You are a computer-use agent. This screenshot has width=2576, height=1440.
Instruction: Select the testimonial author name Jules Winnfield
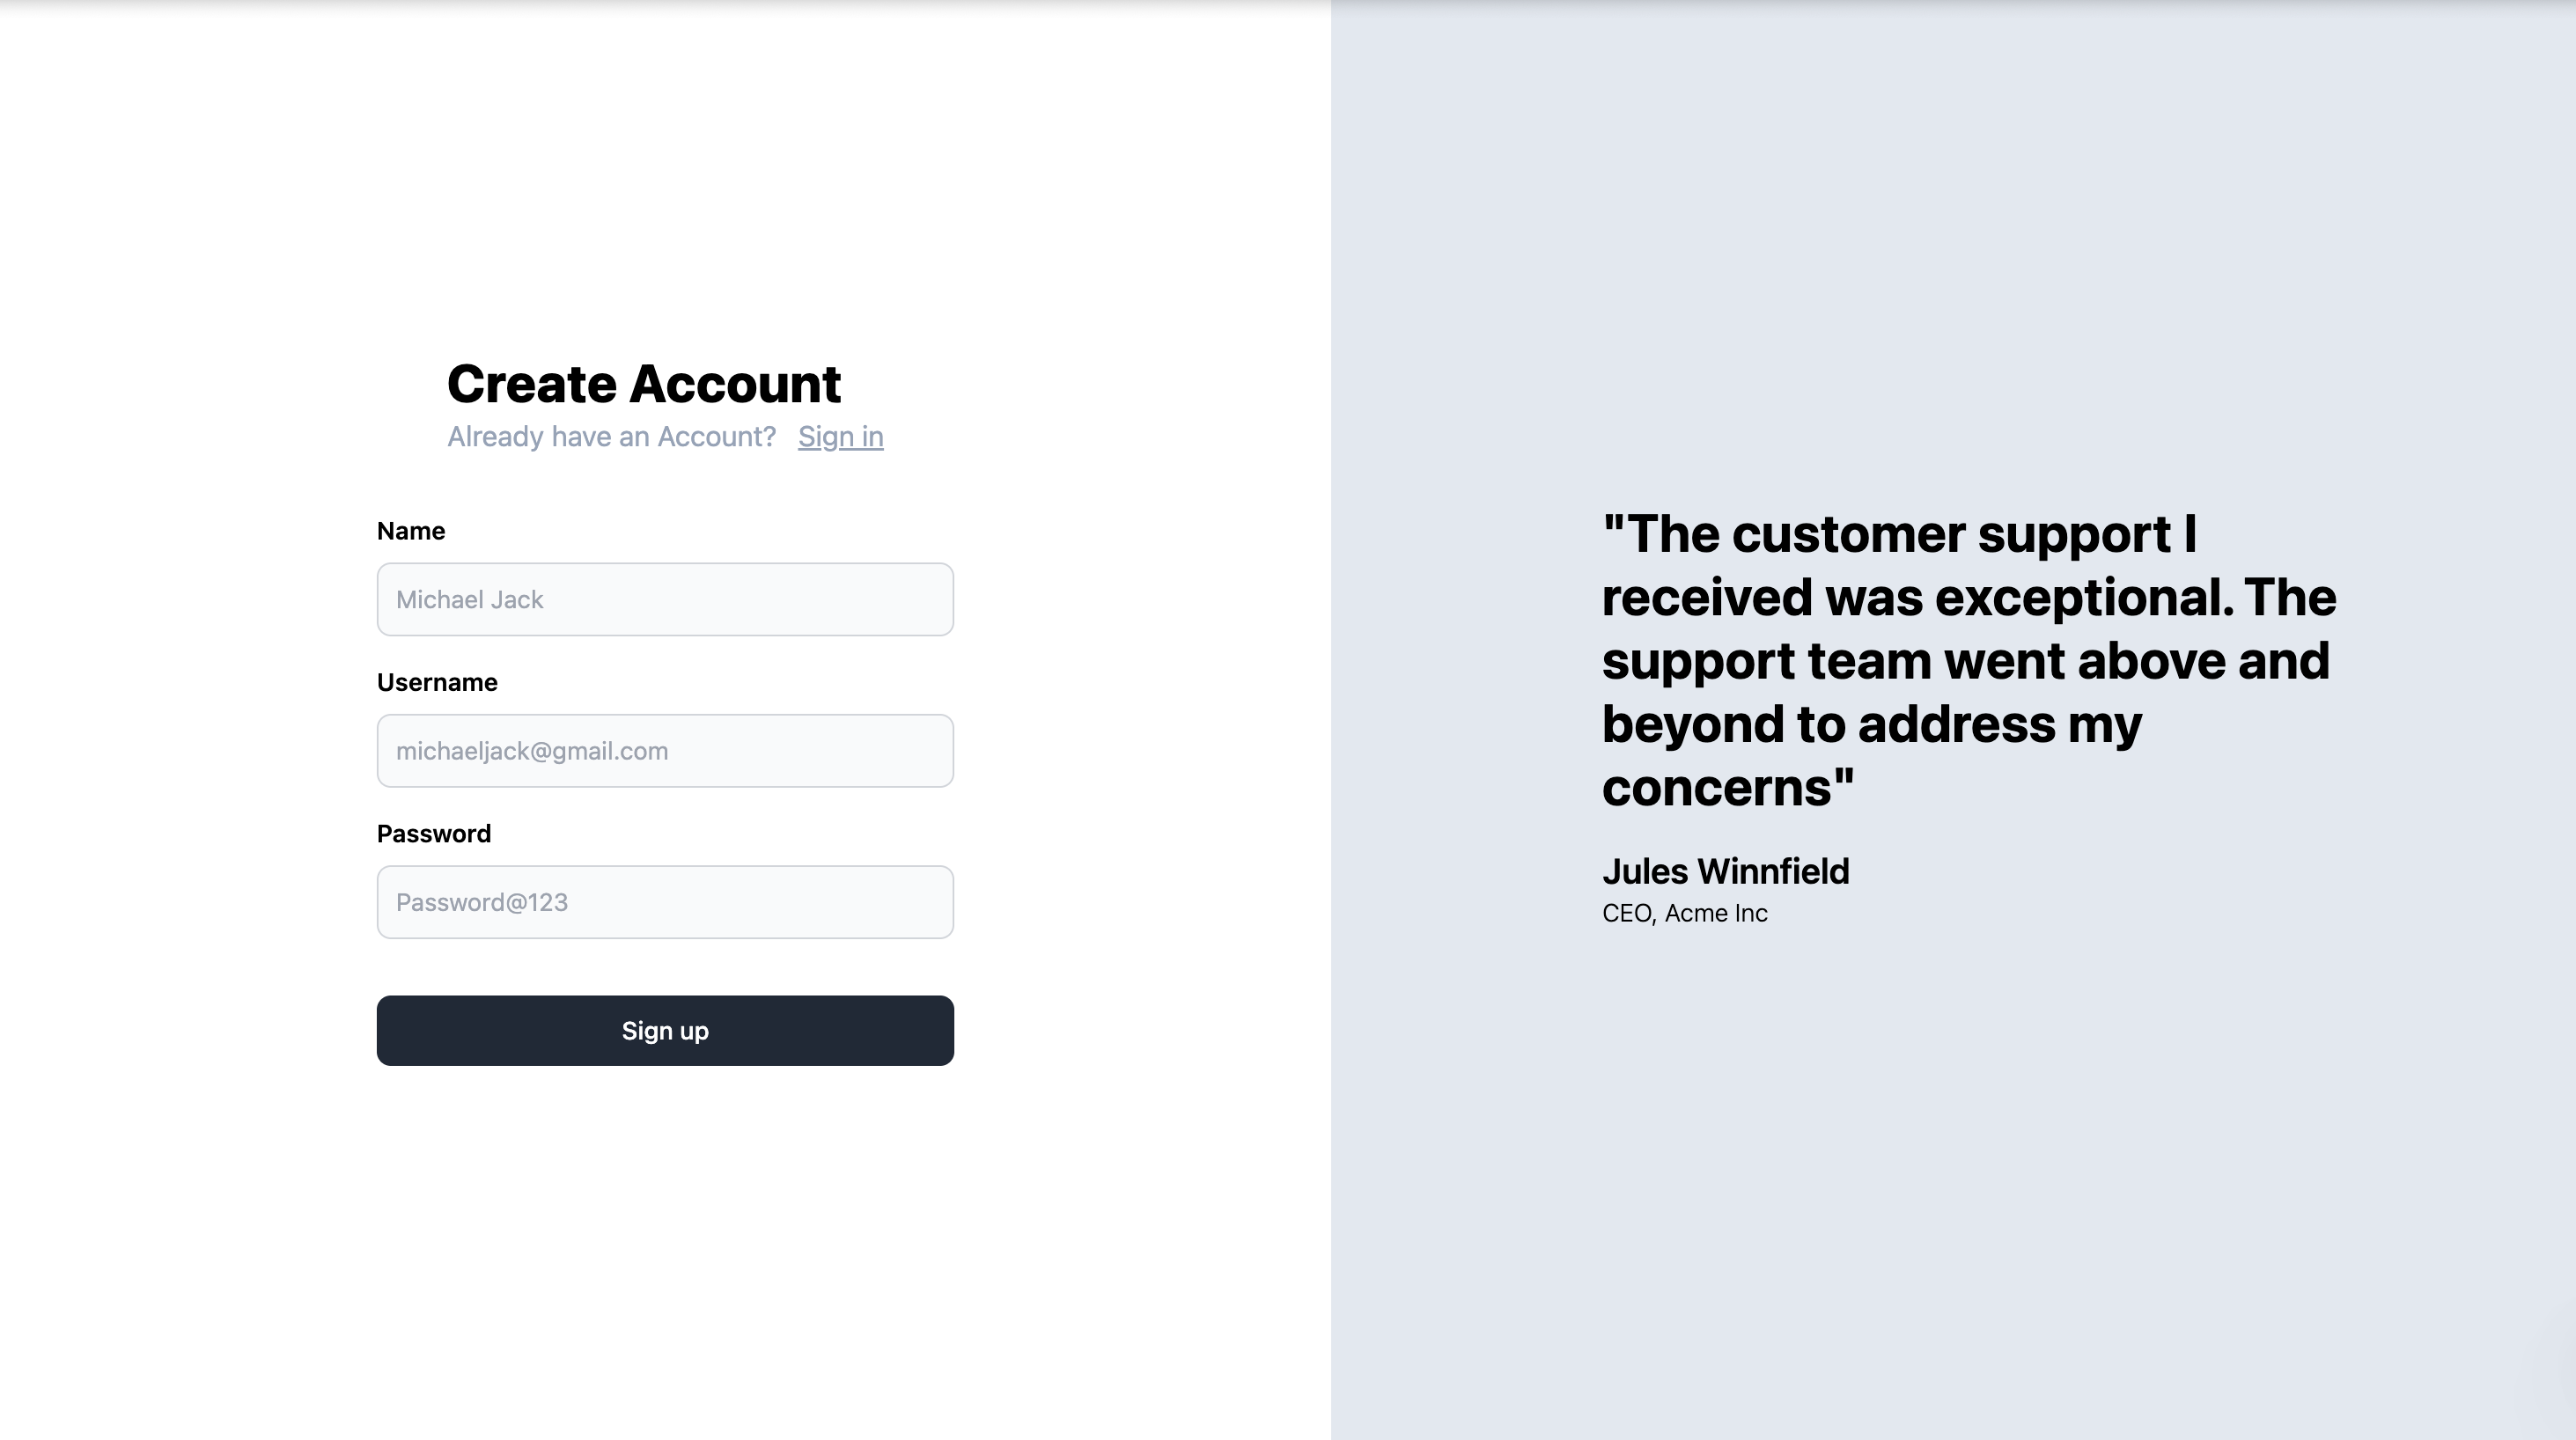1726,871
